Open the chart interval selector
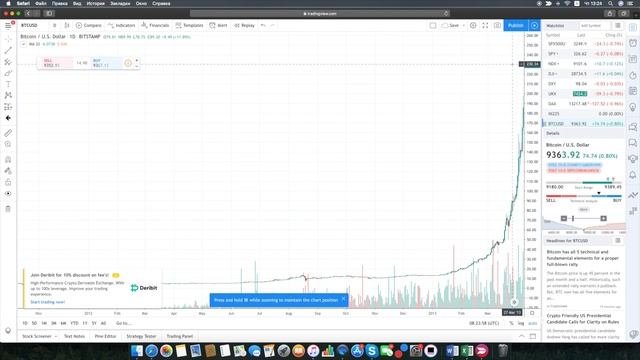The height and width of the screenshot is (360, 640). (x=54, y=25)
